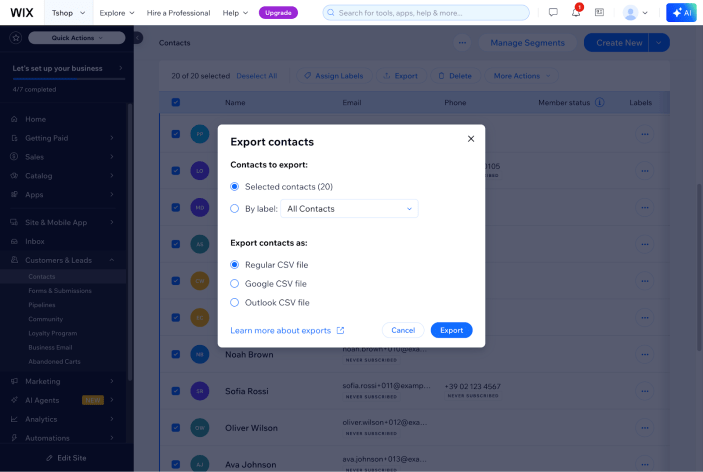Open the chat messages icon
This screenshot has height=472, width=703.
click(x=553, y=13)
